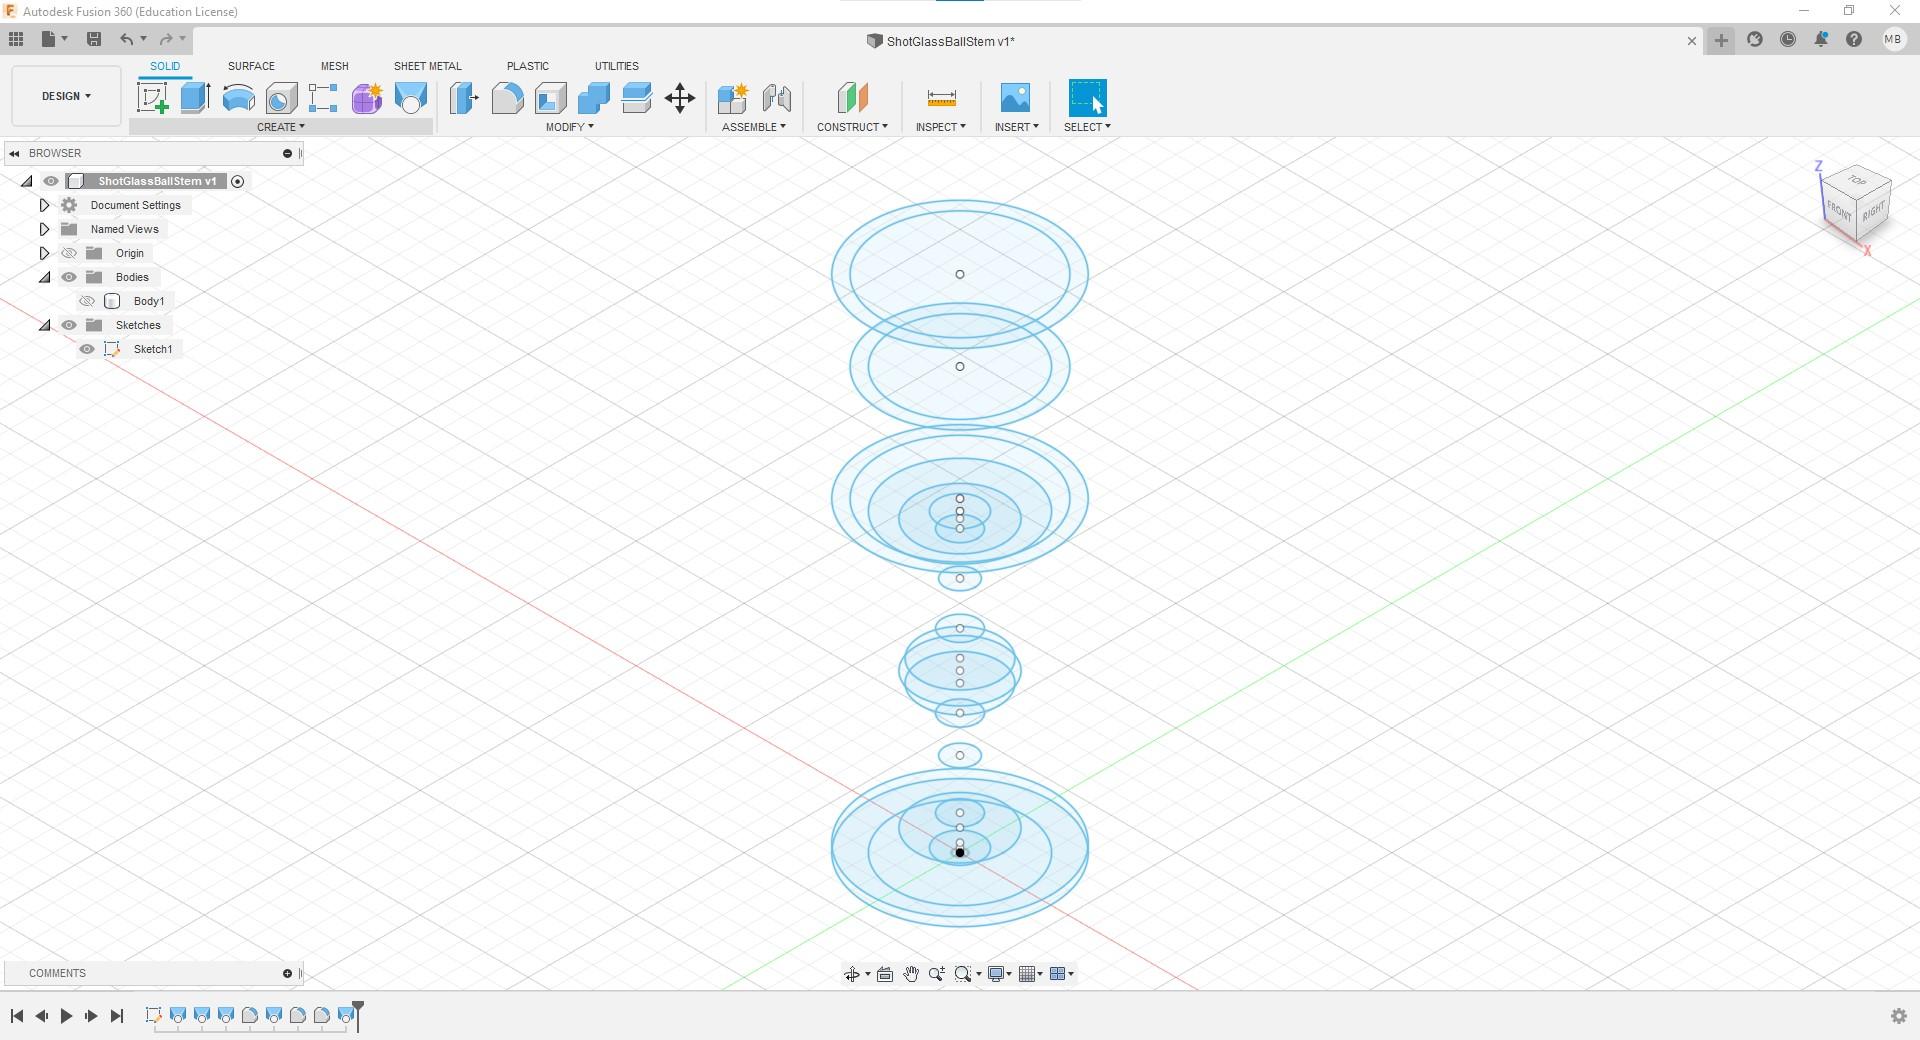Open the INSPECT dropdown menu
Image resolution: width=1920 pixels, height=1040 pixels.
click(x=941, y=127)
